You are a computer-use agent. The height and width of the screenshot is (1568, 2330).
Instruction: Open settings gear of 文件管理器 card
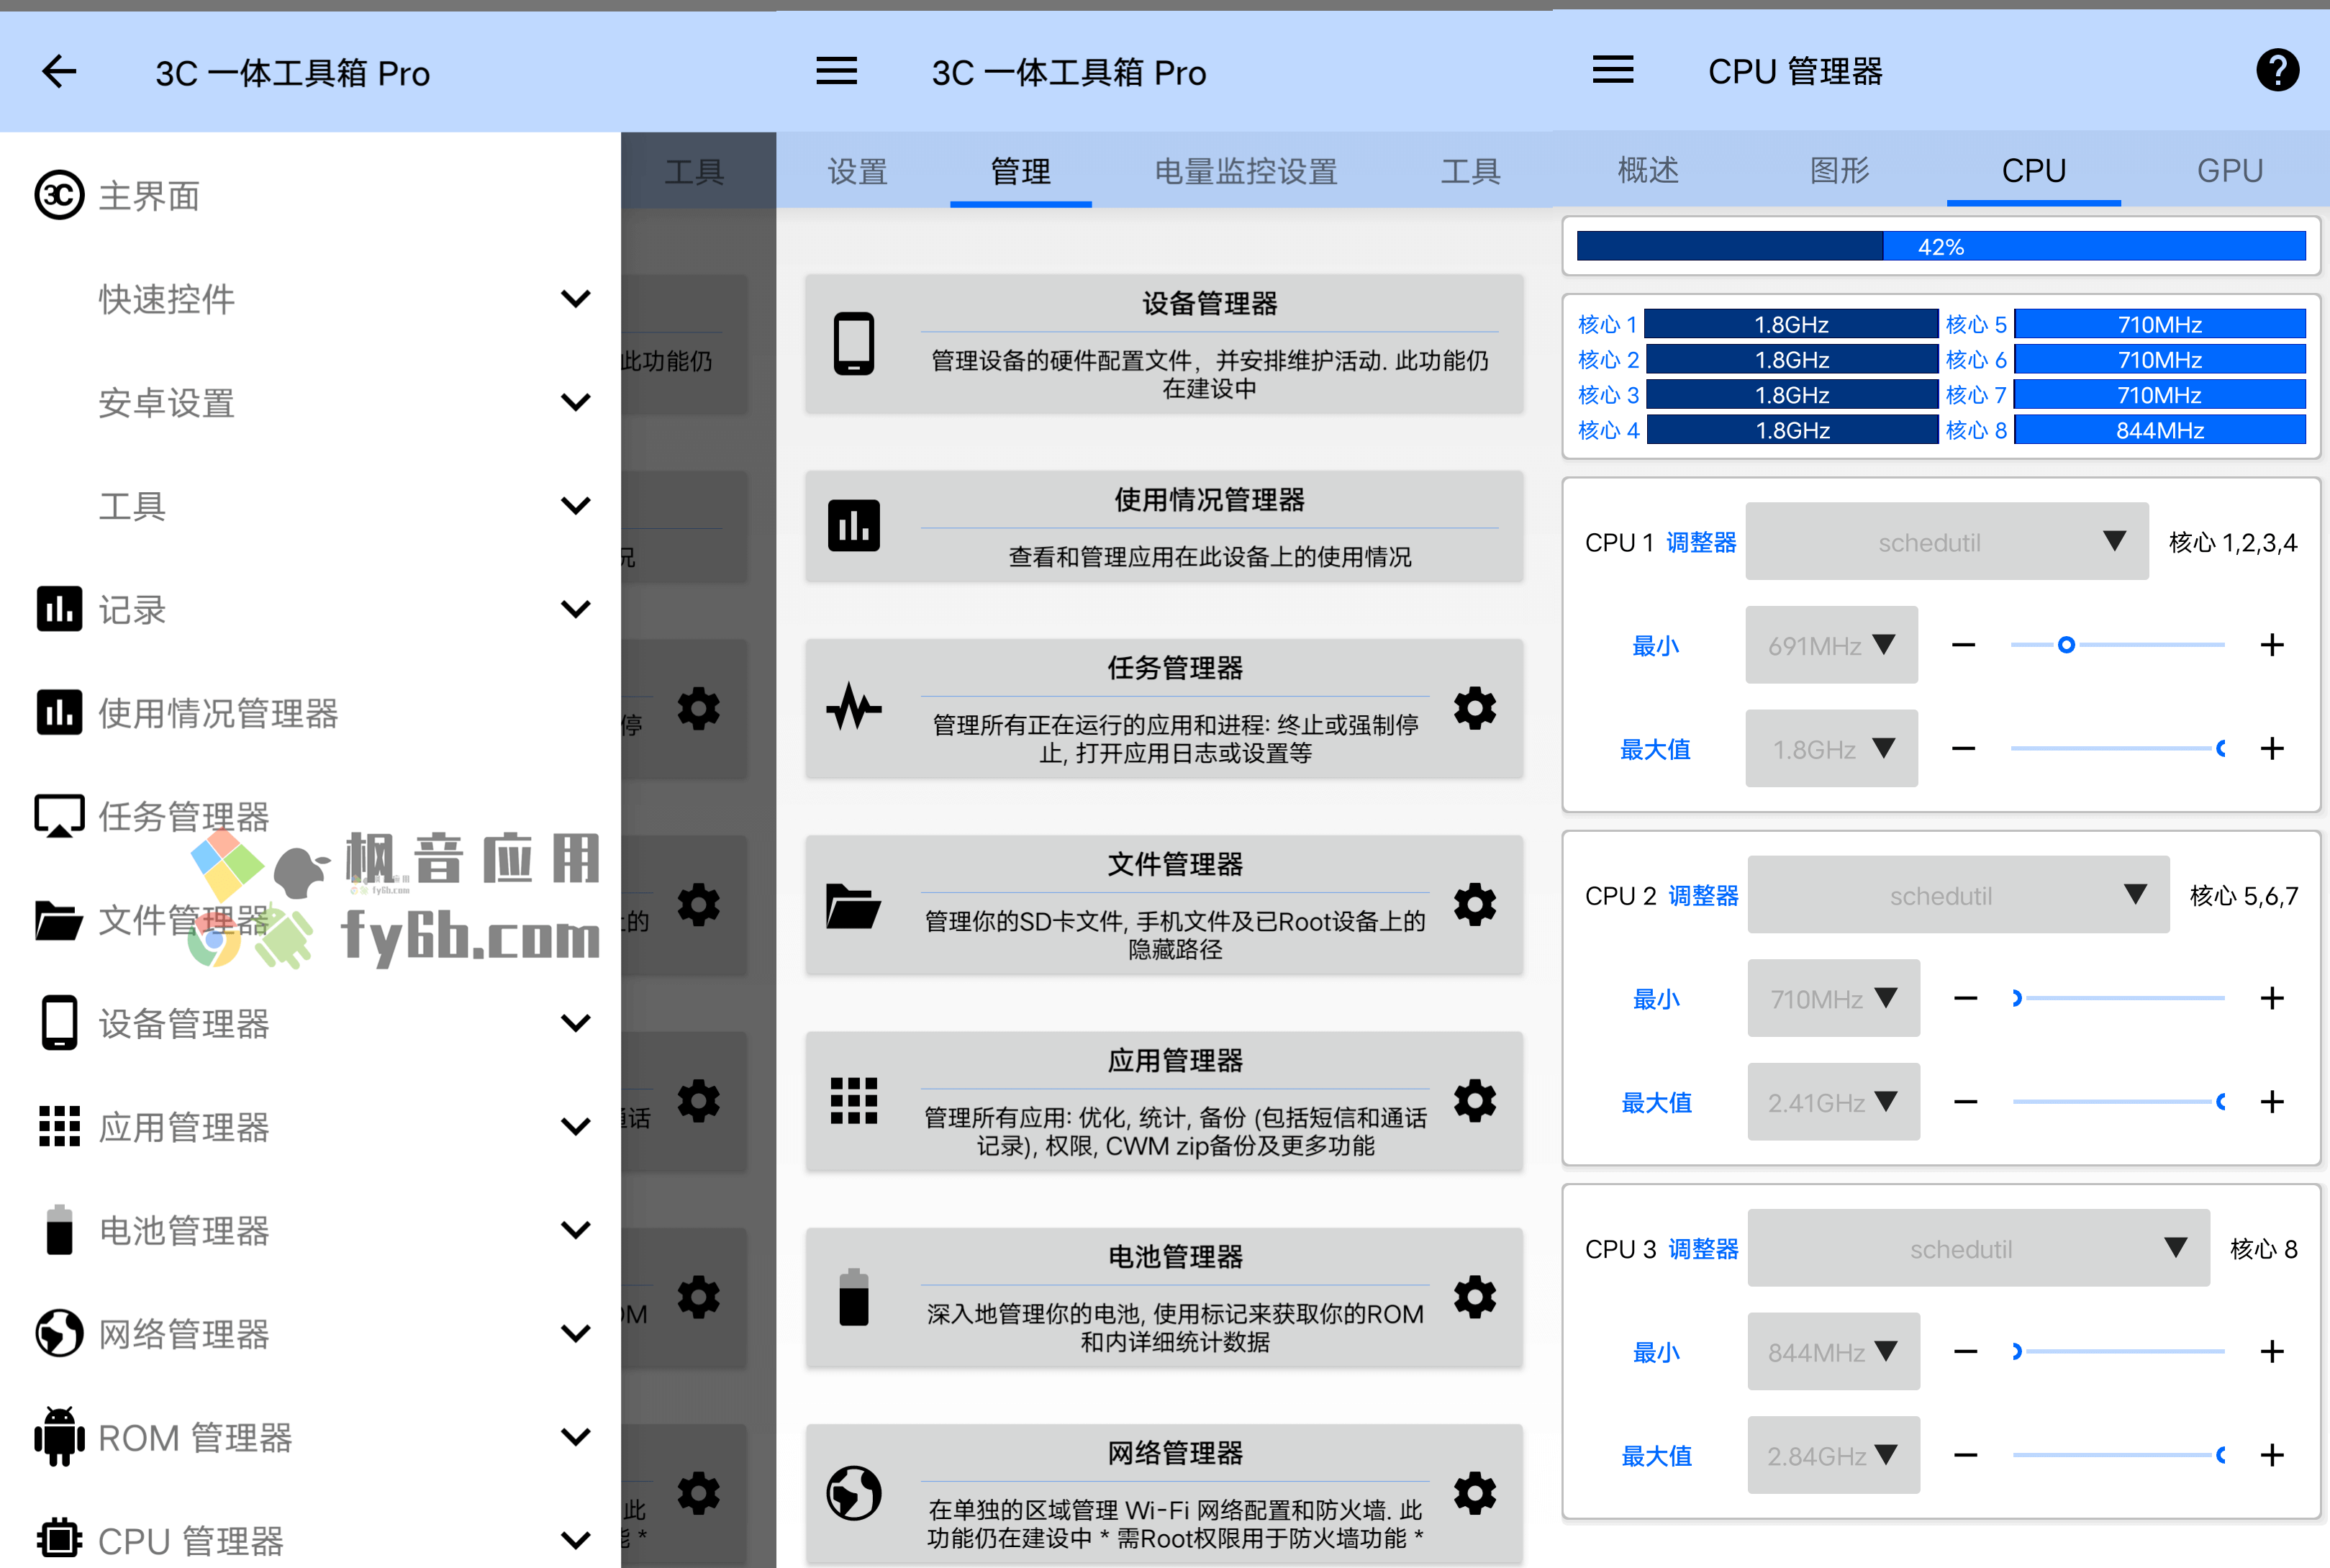click(x=1474, y=905)
